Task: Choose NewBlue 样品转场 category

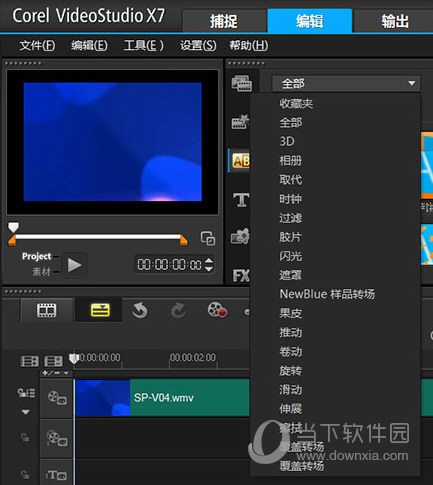Action: pyautogui.click(x=327, y=294)
